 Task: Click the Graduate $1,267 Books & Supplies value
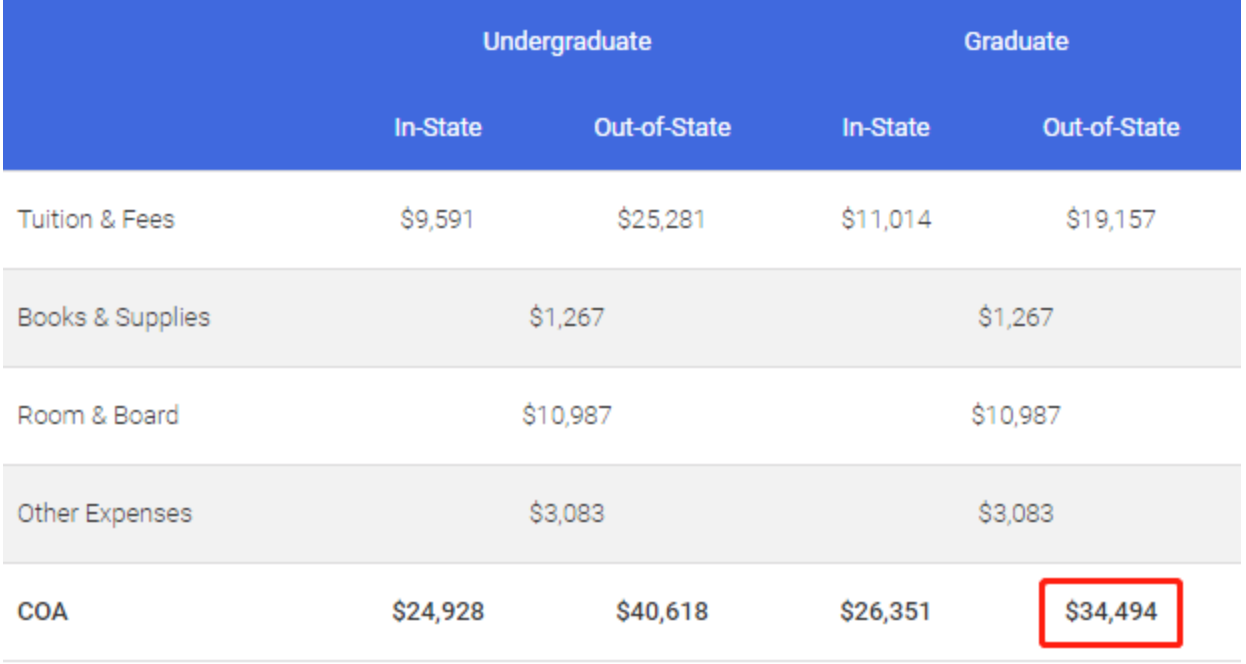click(x=1016, y=318)
